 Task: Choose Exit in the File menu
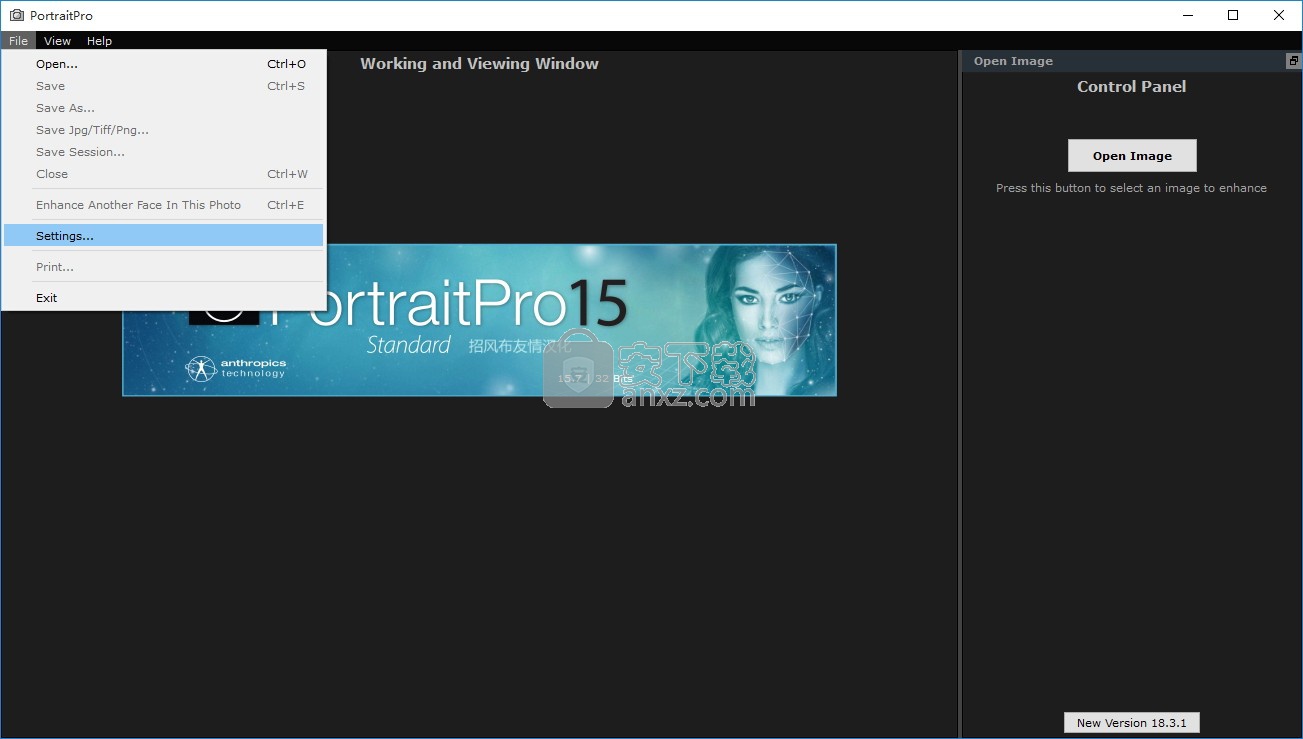coord(163,298)
